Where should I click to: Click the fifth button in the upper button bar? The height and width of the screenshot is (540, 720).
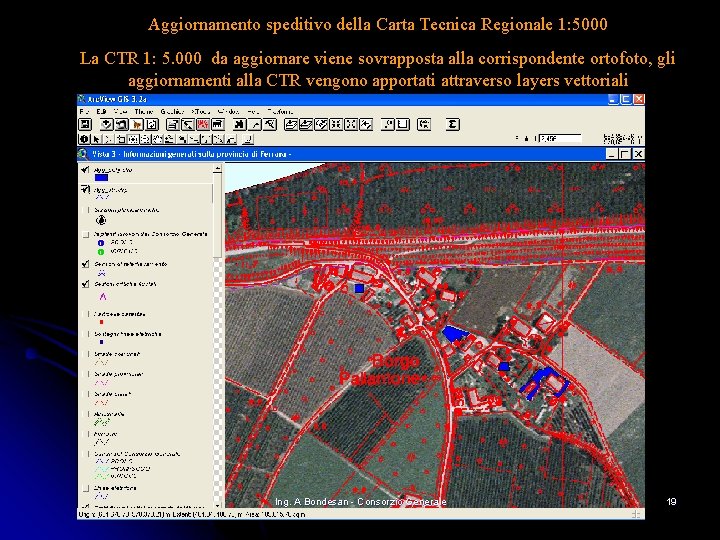152,124
